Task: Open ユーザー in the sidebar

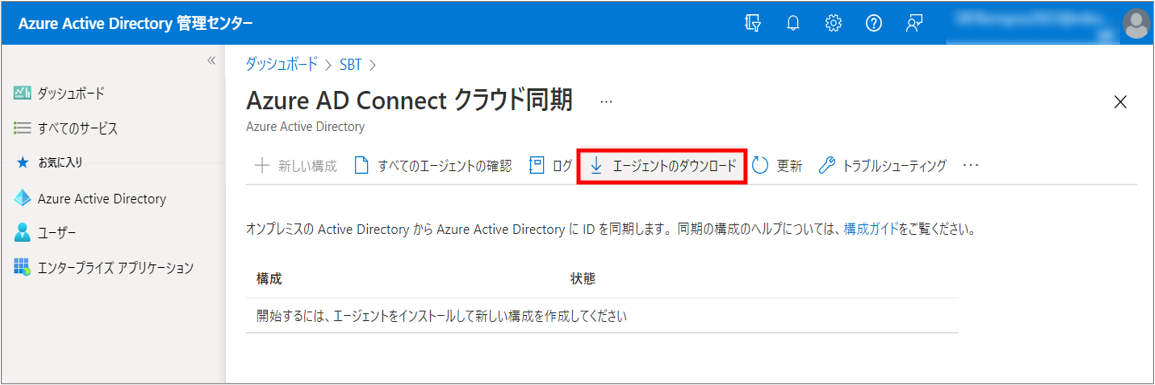Action: [x=46, y=233]
